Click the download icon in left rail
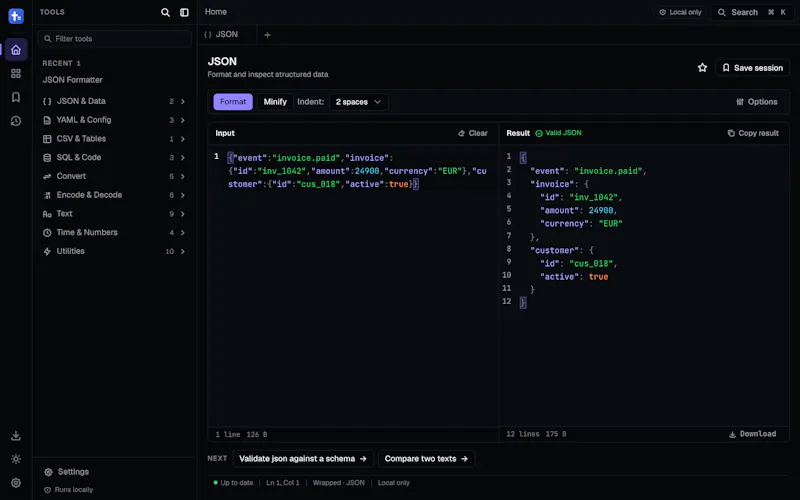800x500 pixels. [x=16, y=435]
